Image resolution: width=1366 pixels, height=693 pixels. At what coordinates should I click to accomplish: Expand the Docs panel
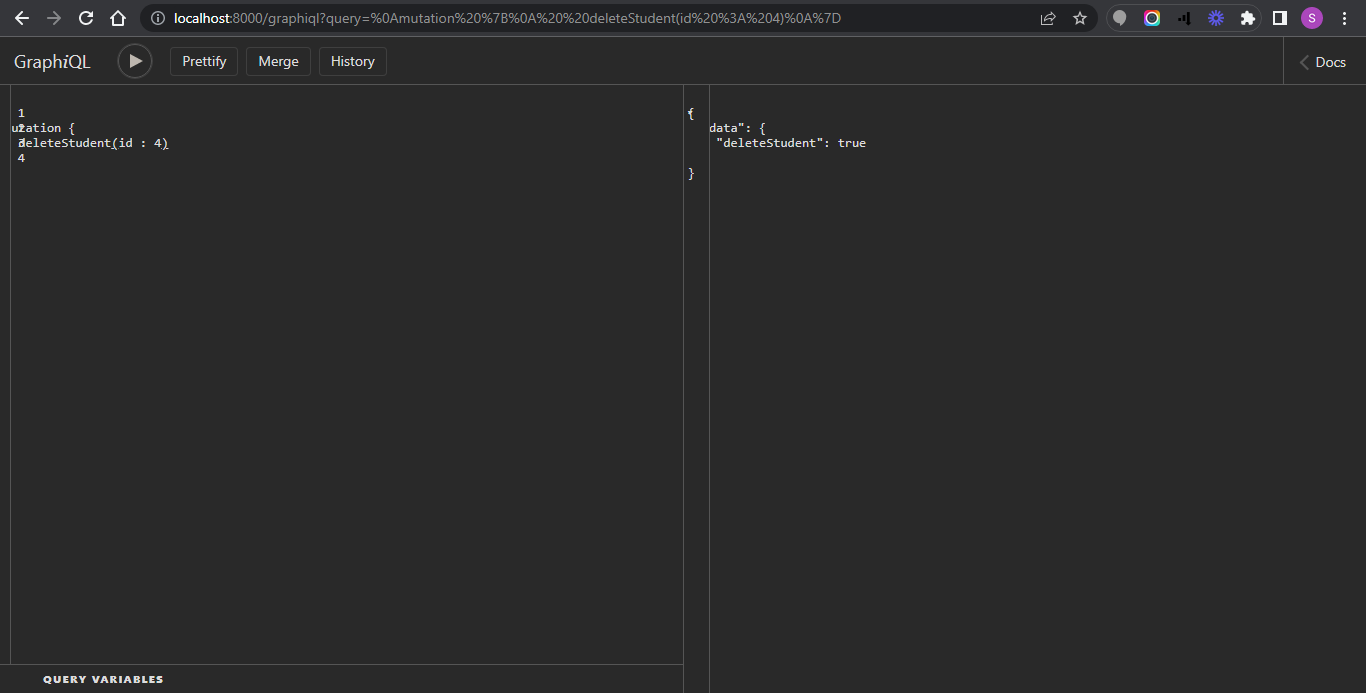tap(1323, 62)
